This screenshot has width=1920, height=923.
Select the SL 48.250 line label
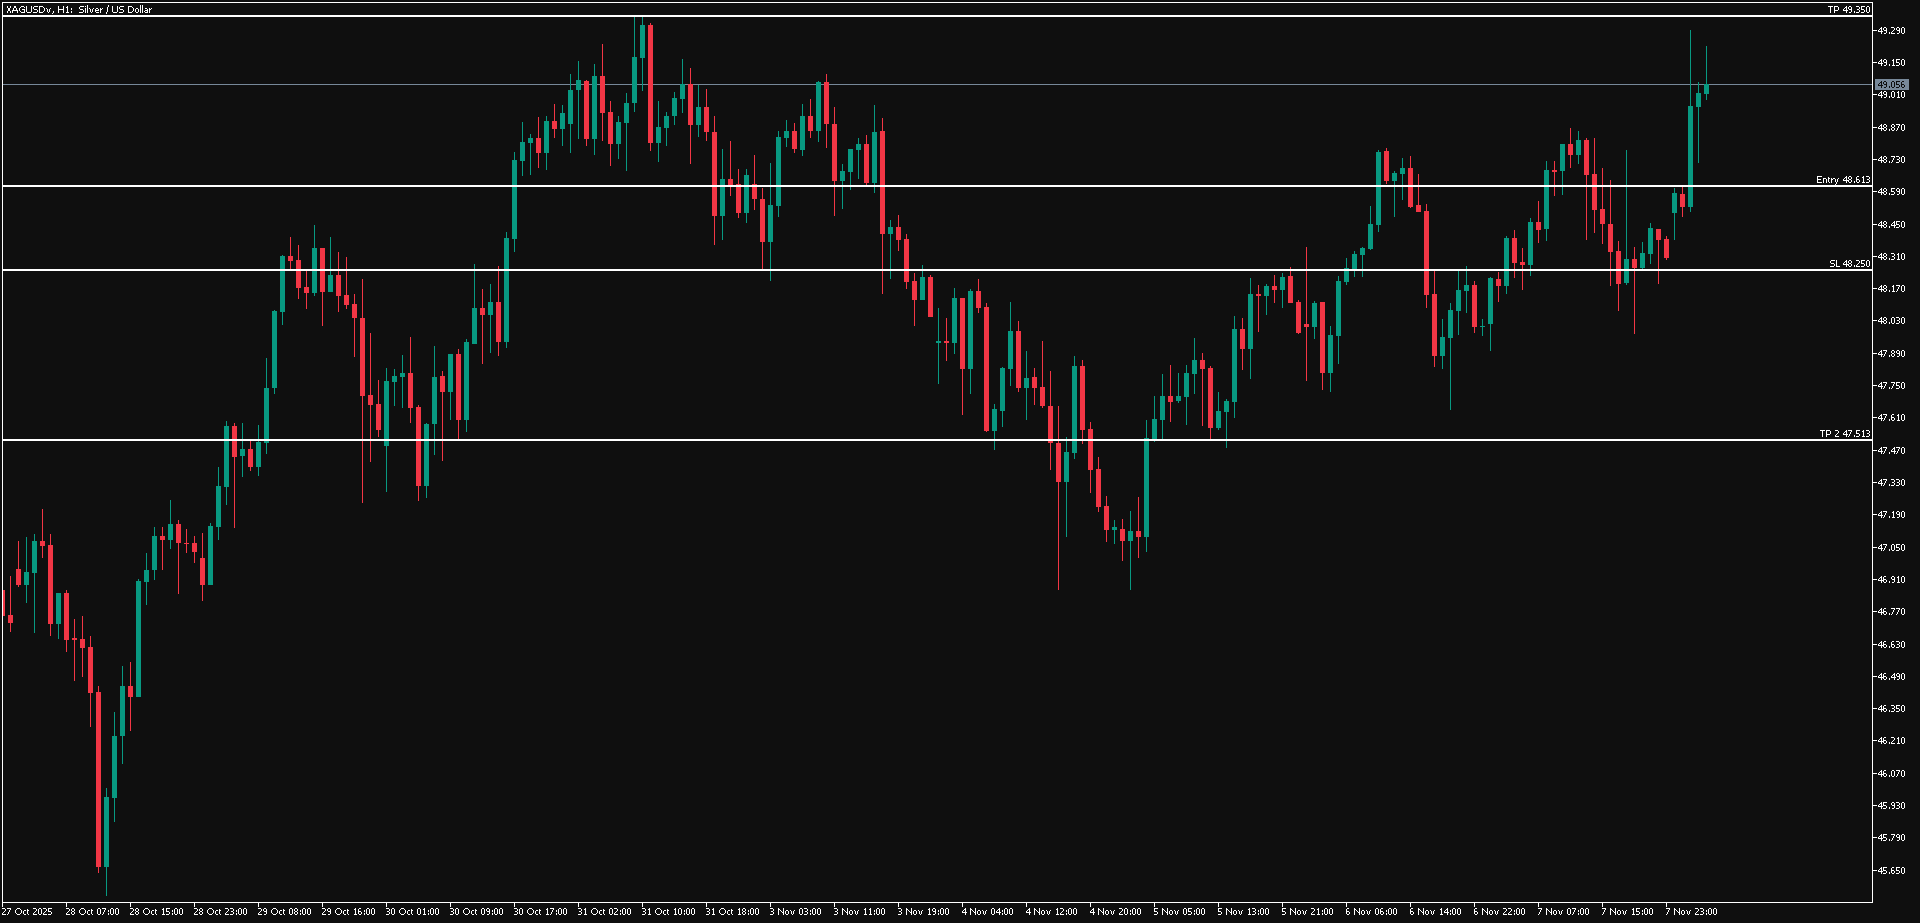point(1849,264)
